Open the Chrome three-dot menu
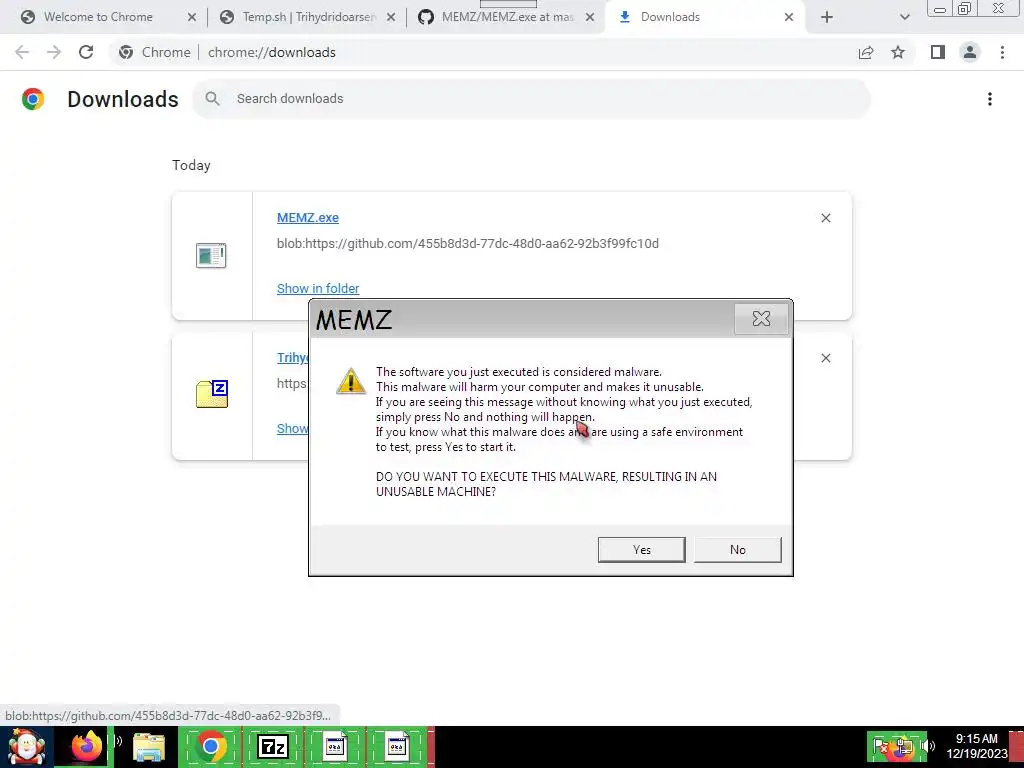 (1002, 52)
